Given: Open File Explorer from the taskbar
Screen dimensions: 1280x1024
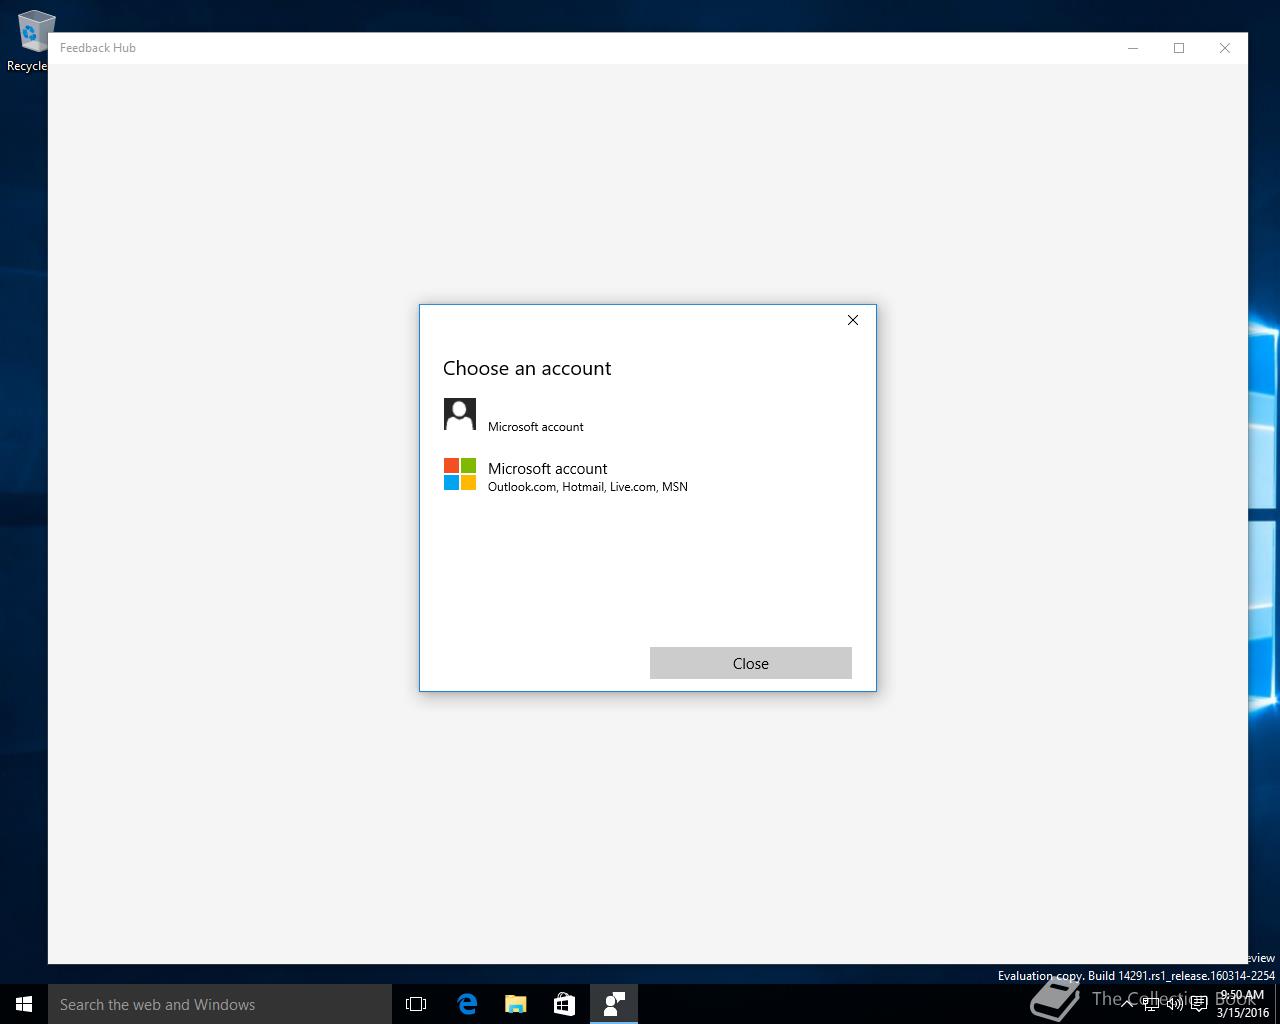Looking at the screenshot, I should [x=515, y=1004].
